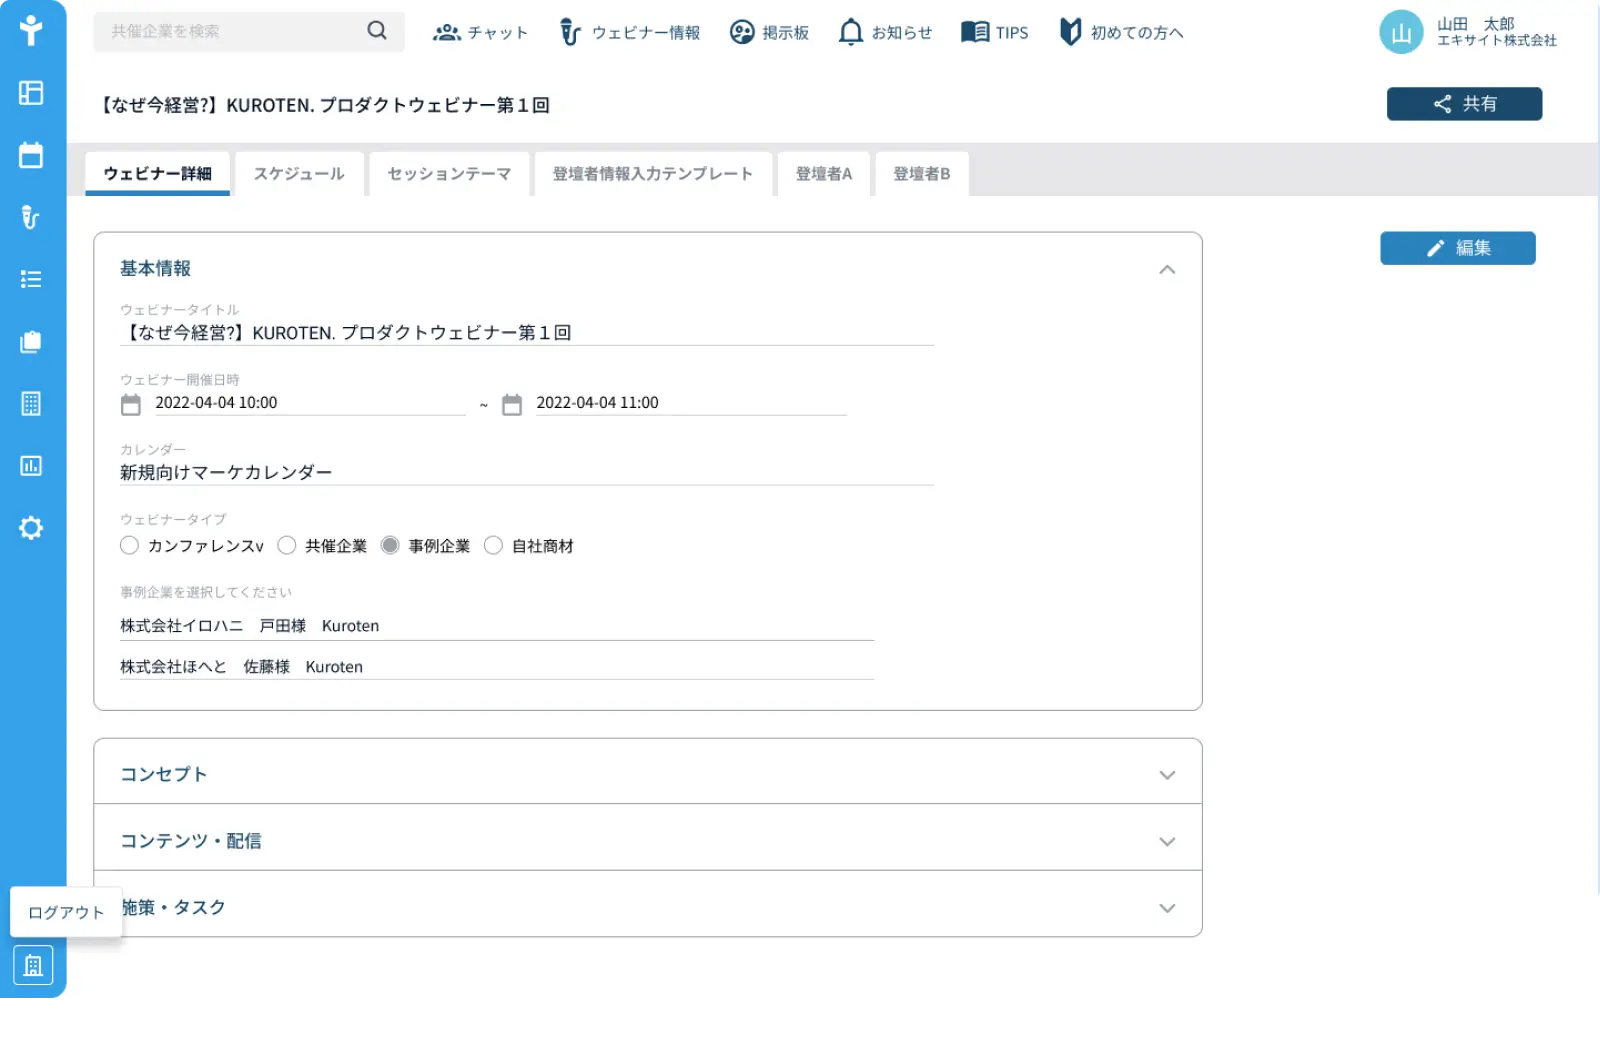This screenshot has height=1050, width=1600.
Task: Expand the コンセプト section
Action: (x=648, y=774)
